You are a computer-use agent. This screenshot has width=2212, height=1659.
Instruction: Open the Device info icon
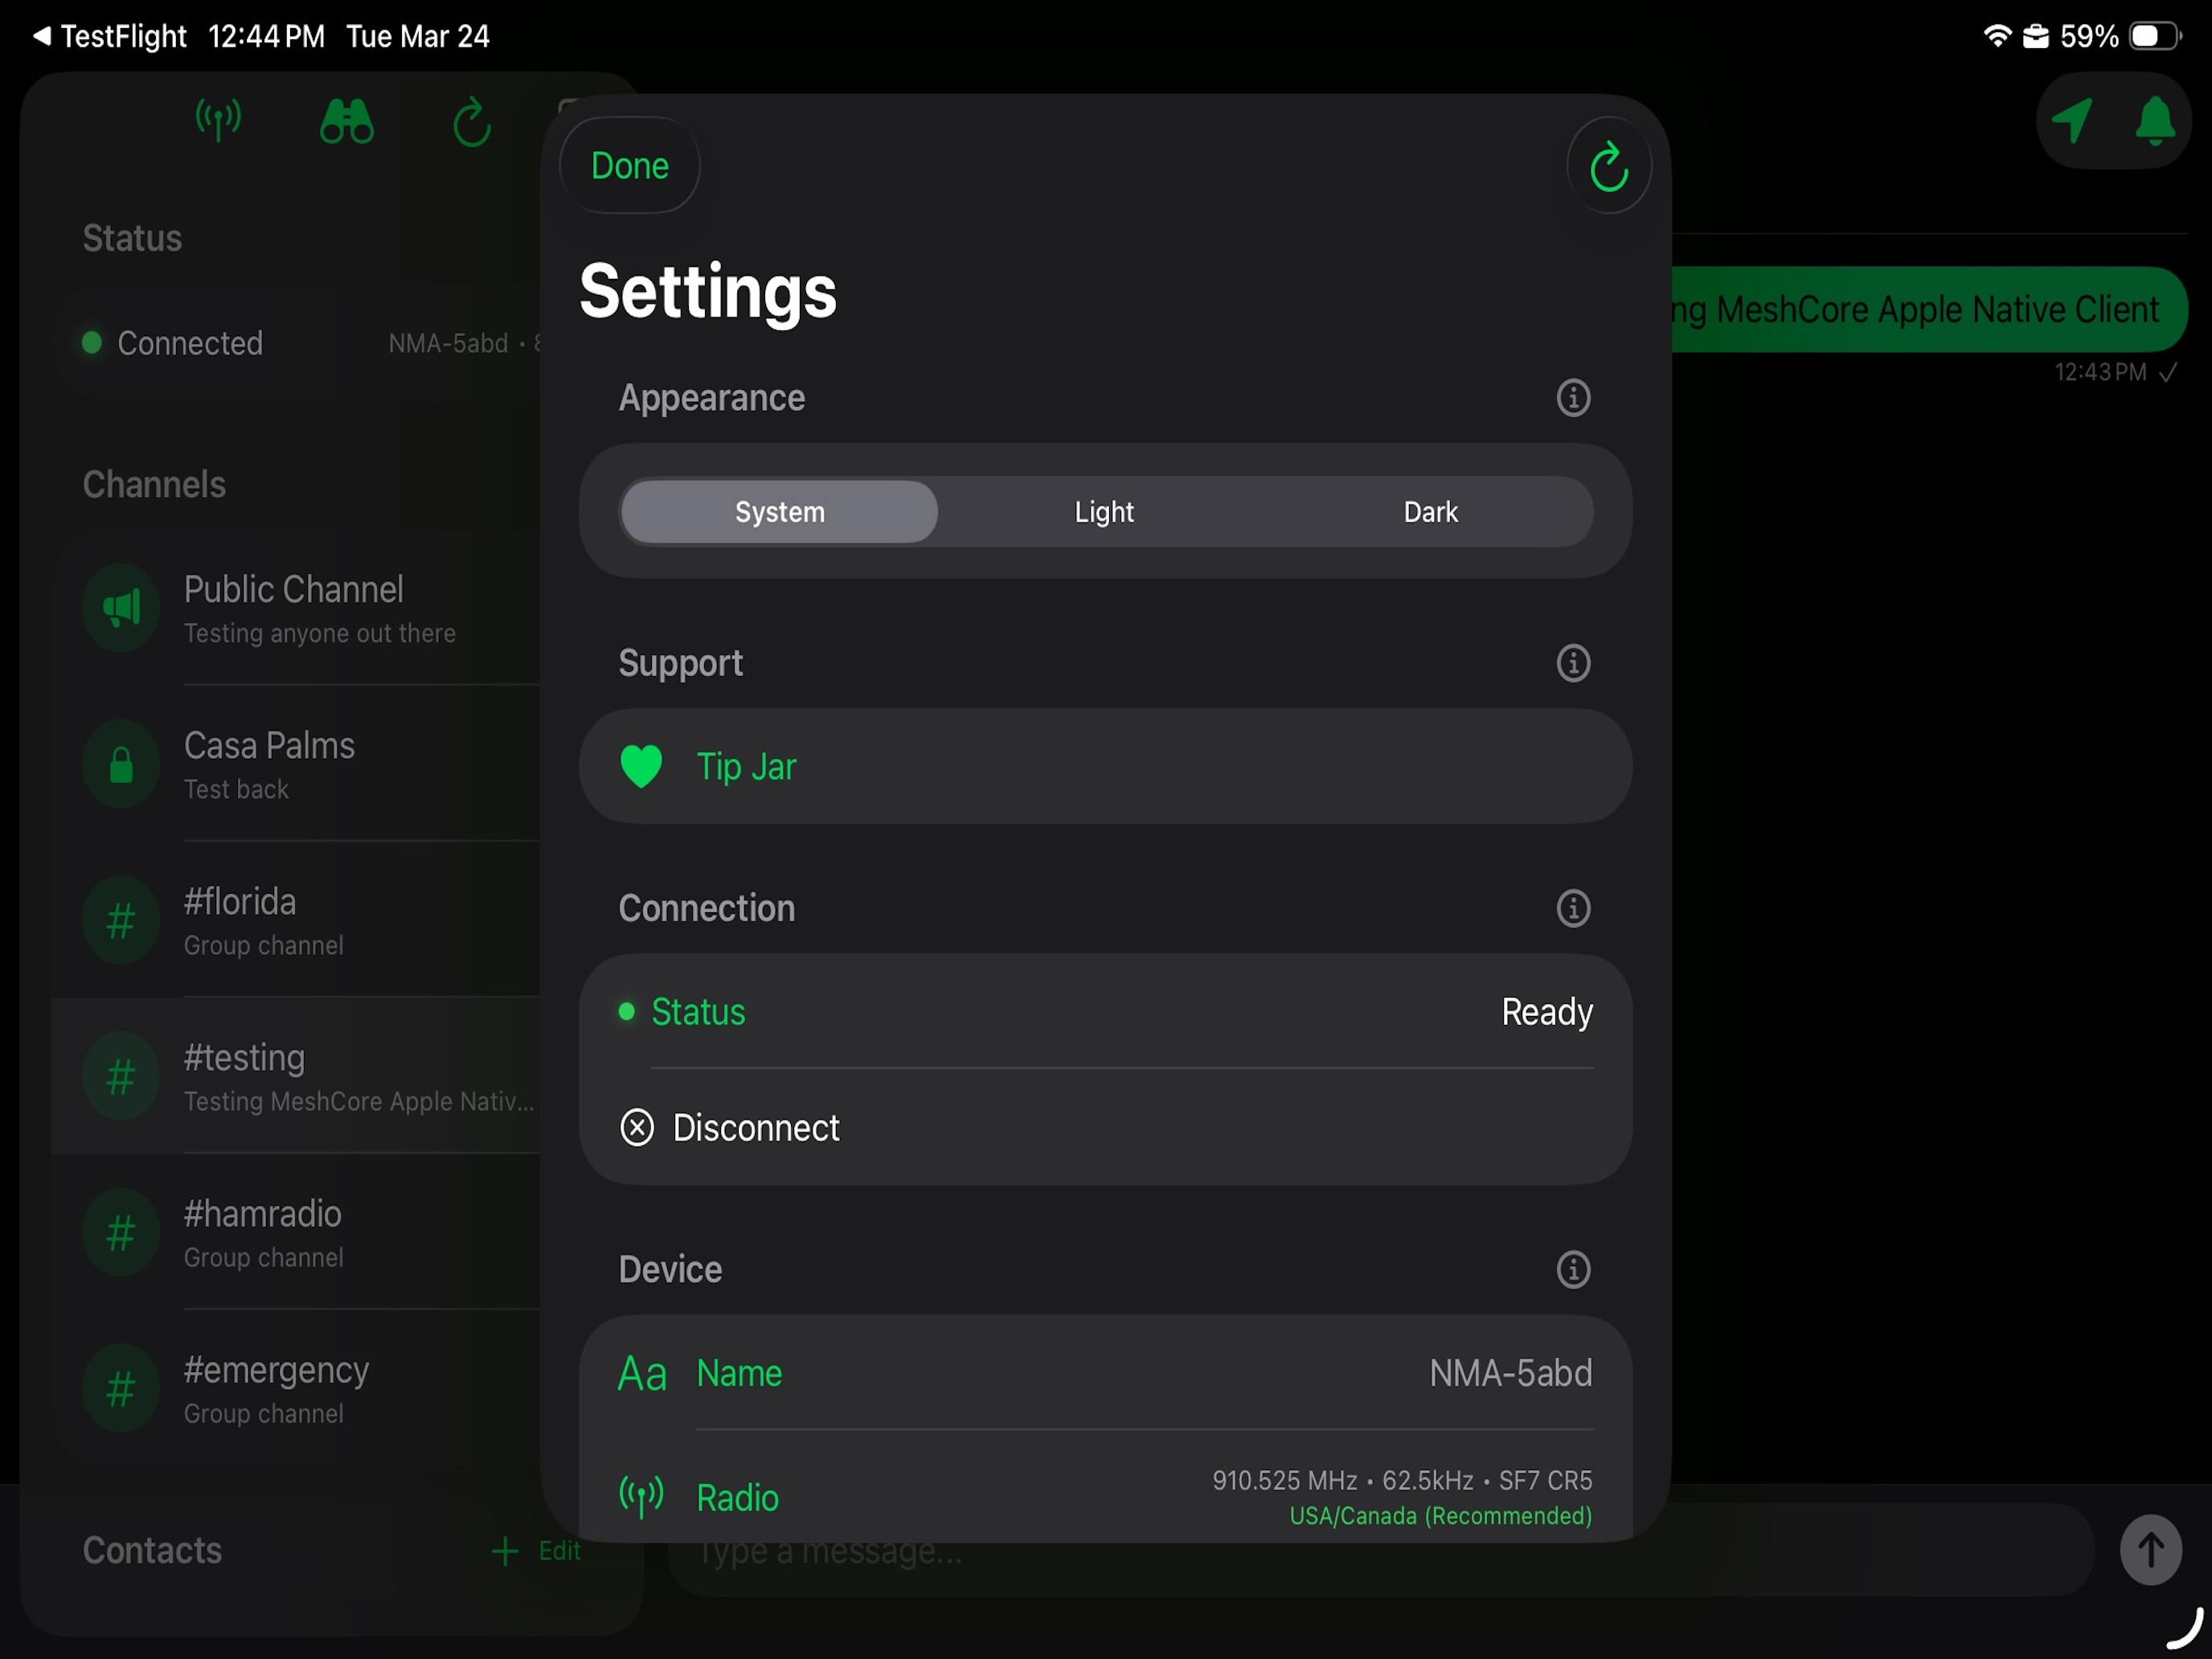point(1573,1269)
